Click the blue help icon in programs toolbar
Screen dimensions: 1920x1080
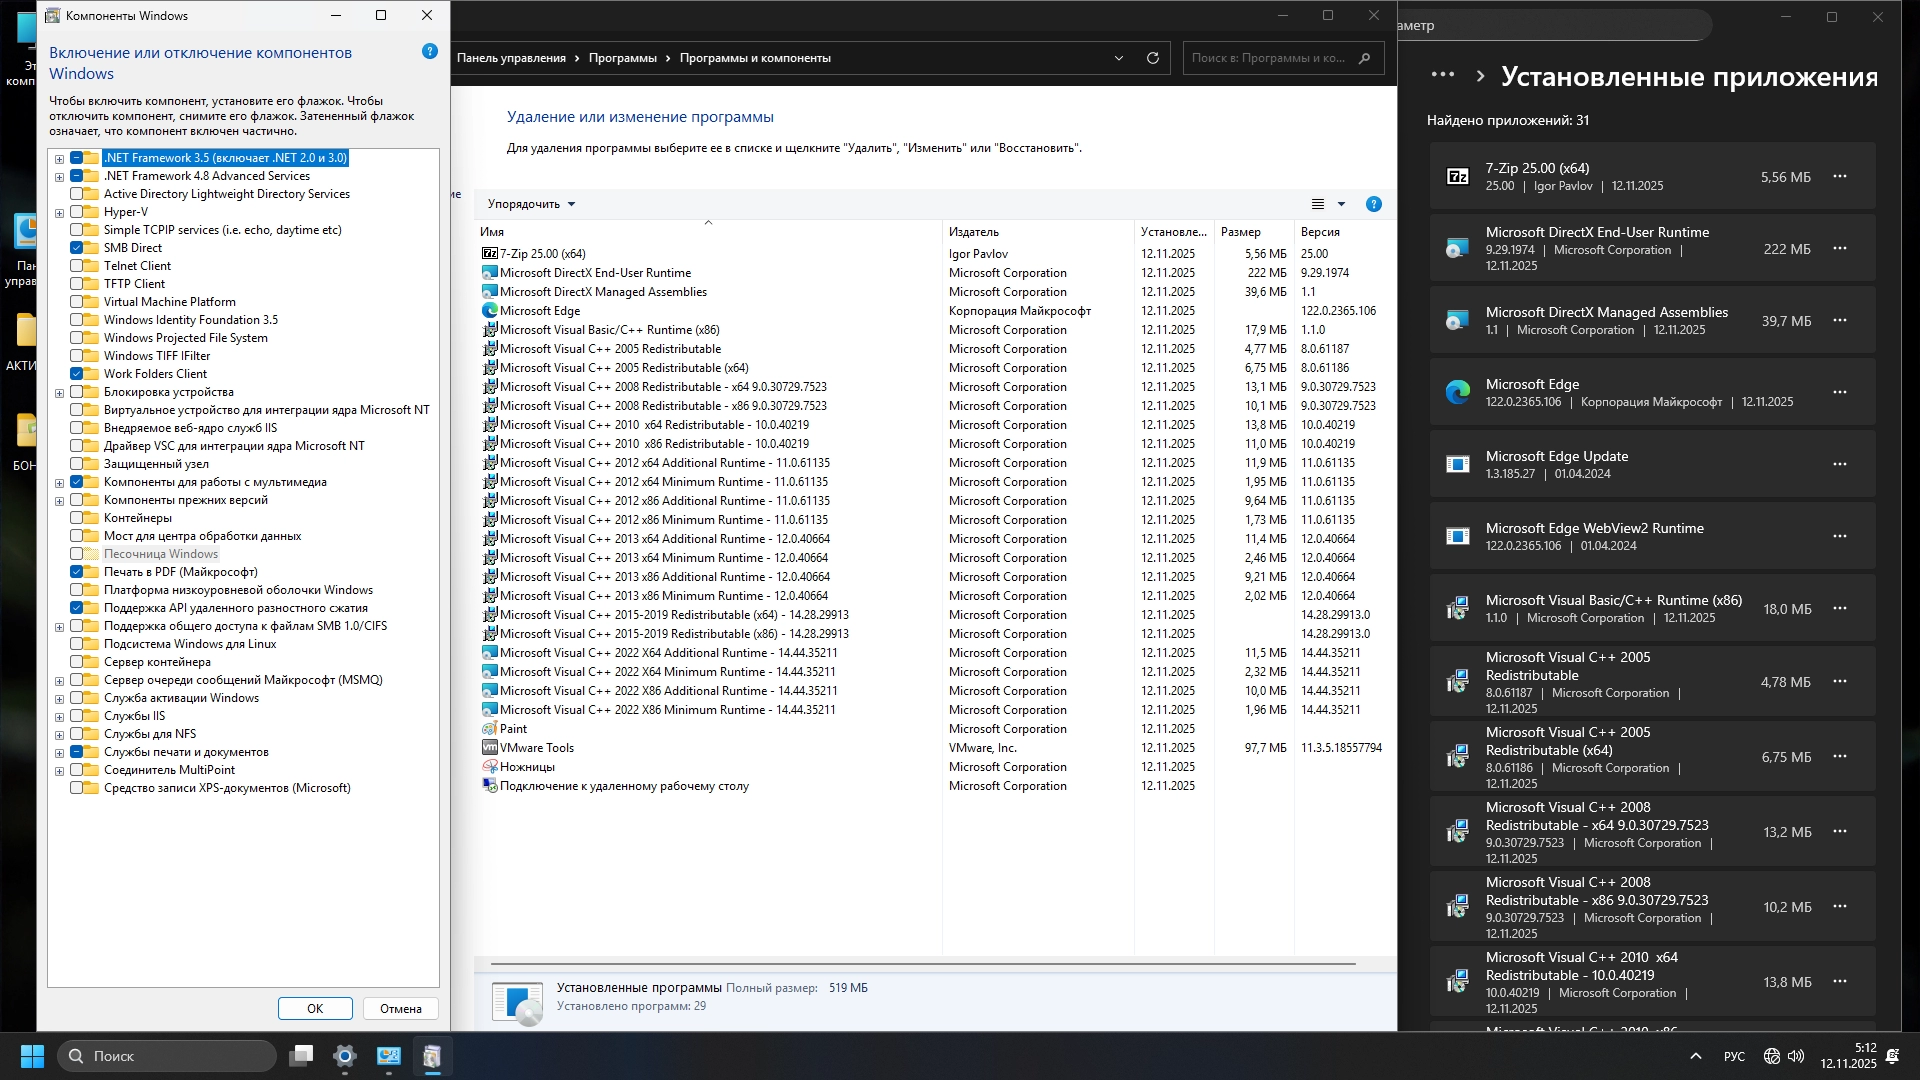point(1374,204)
